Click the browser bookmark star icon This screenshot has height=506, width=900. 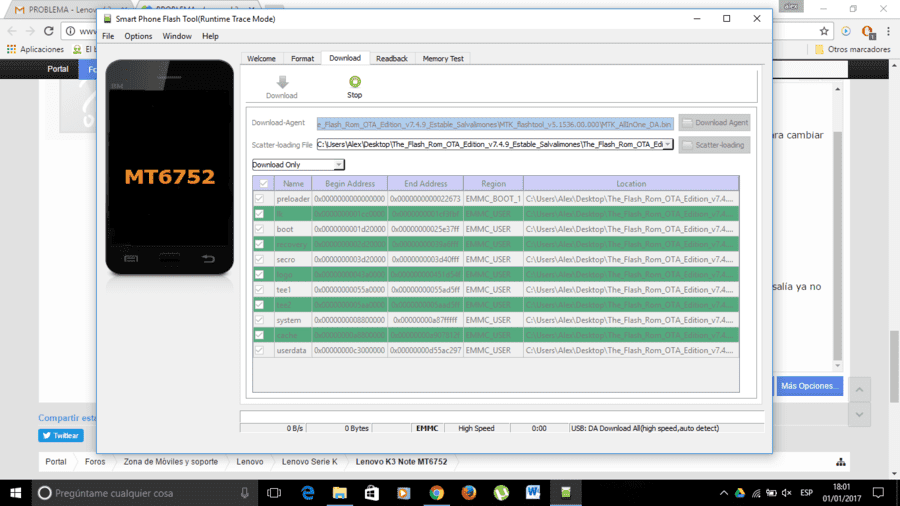click(824, 31)
